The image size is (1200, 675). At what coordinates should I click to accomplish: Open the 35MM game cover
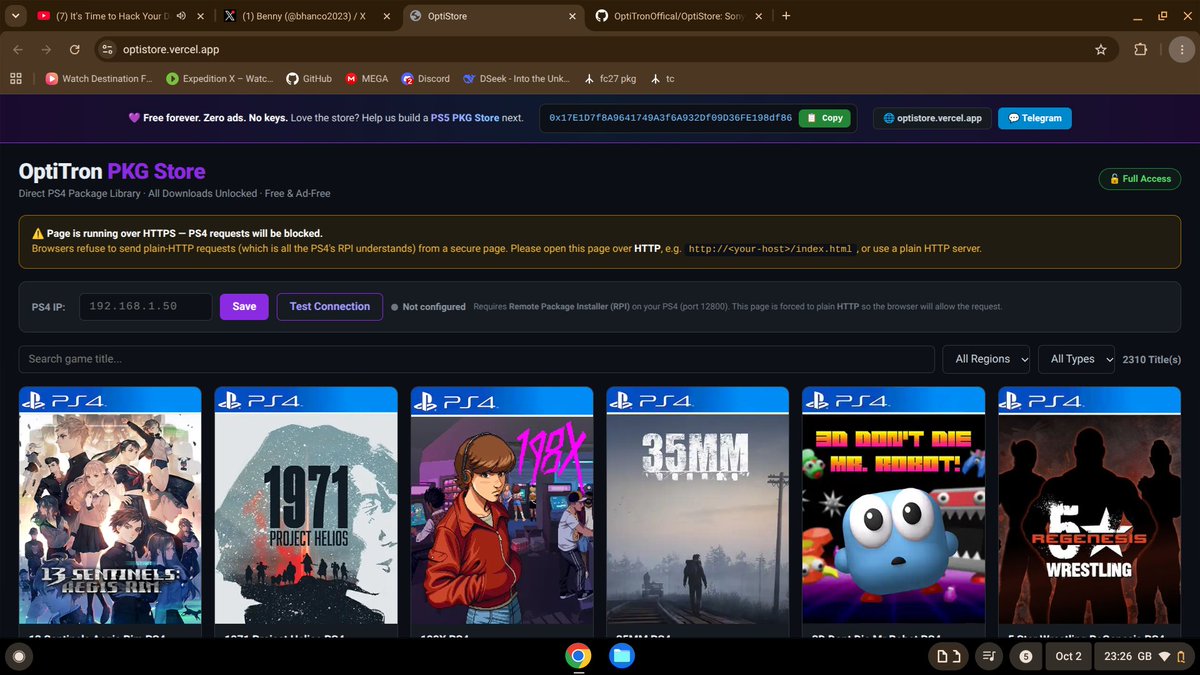pyautogui.click(x=698, y=505)
